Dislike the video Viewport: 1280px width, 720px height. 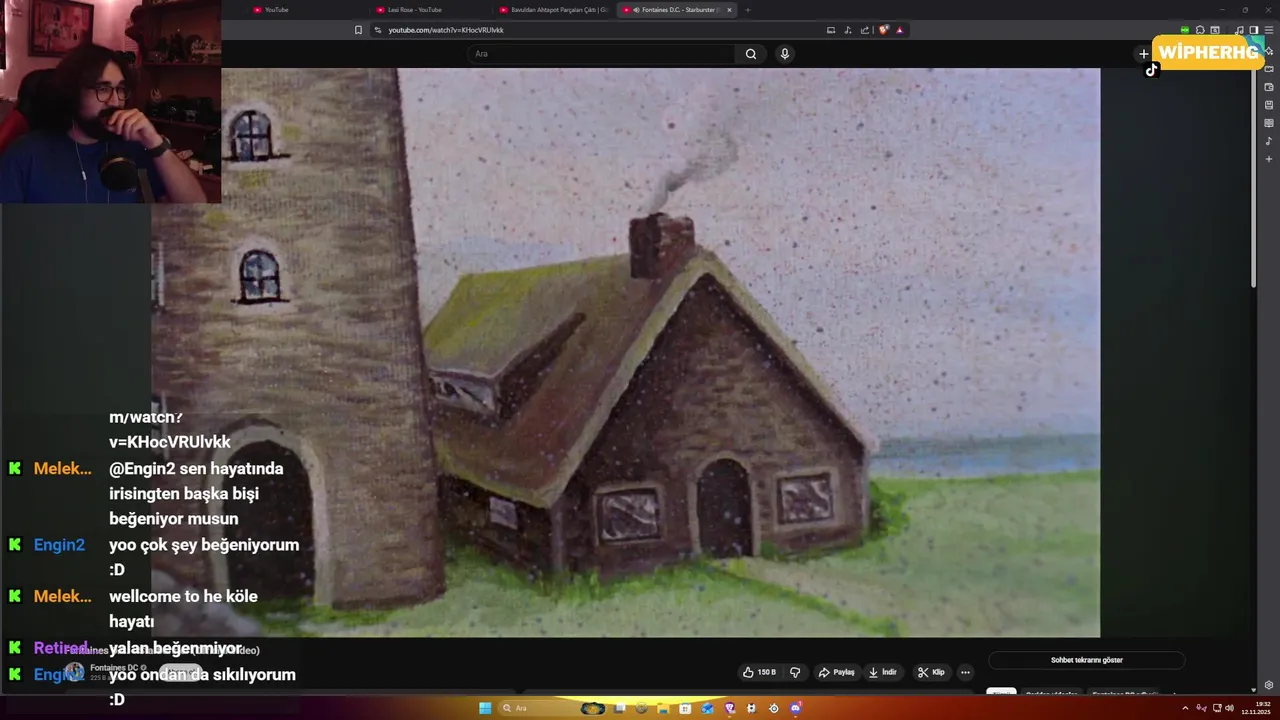(795, 672)
